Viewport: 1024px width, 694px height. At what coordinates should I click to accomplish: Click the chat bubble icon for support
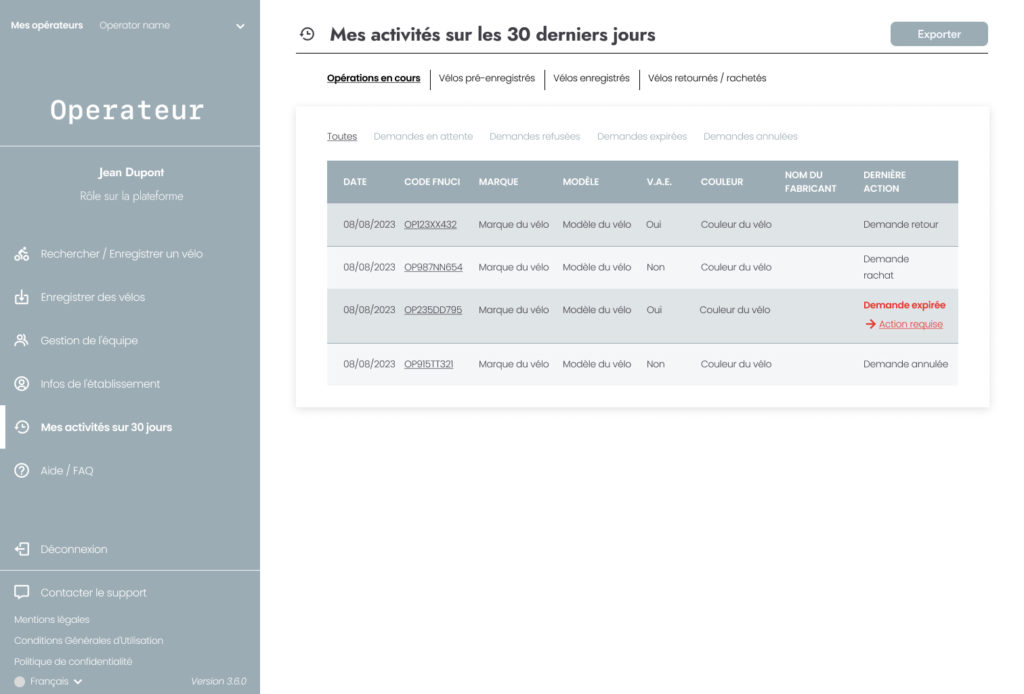coord(22,592)
